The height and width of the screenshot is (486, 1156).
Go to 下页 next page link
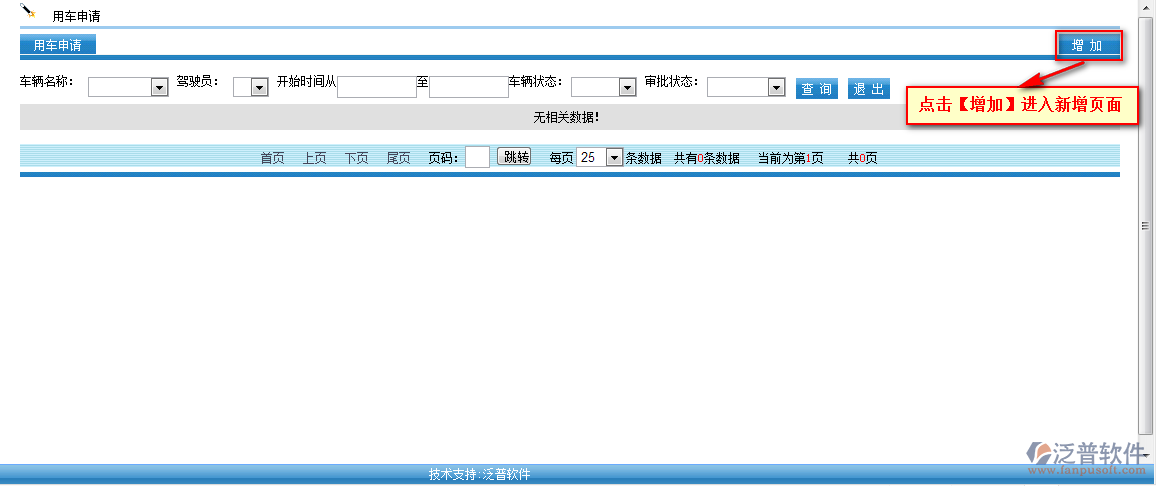pos(356,158)
